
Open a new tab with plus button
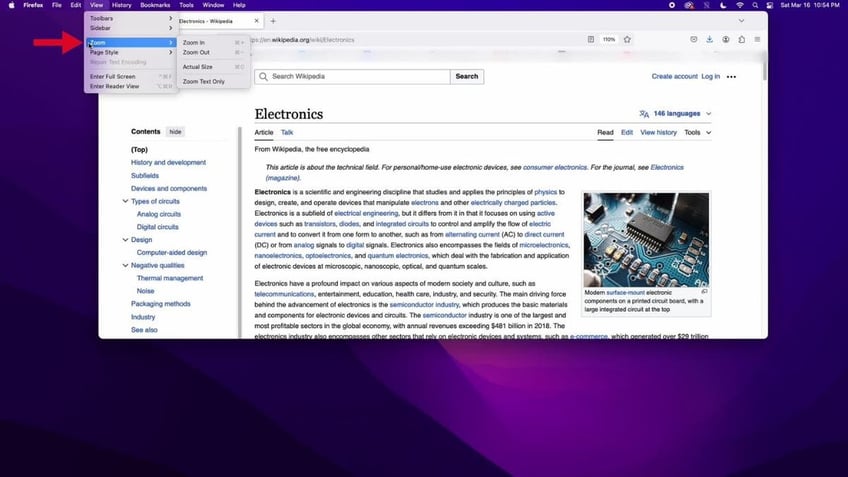coord(273,21)
